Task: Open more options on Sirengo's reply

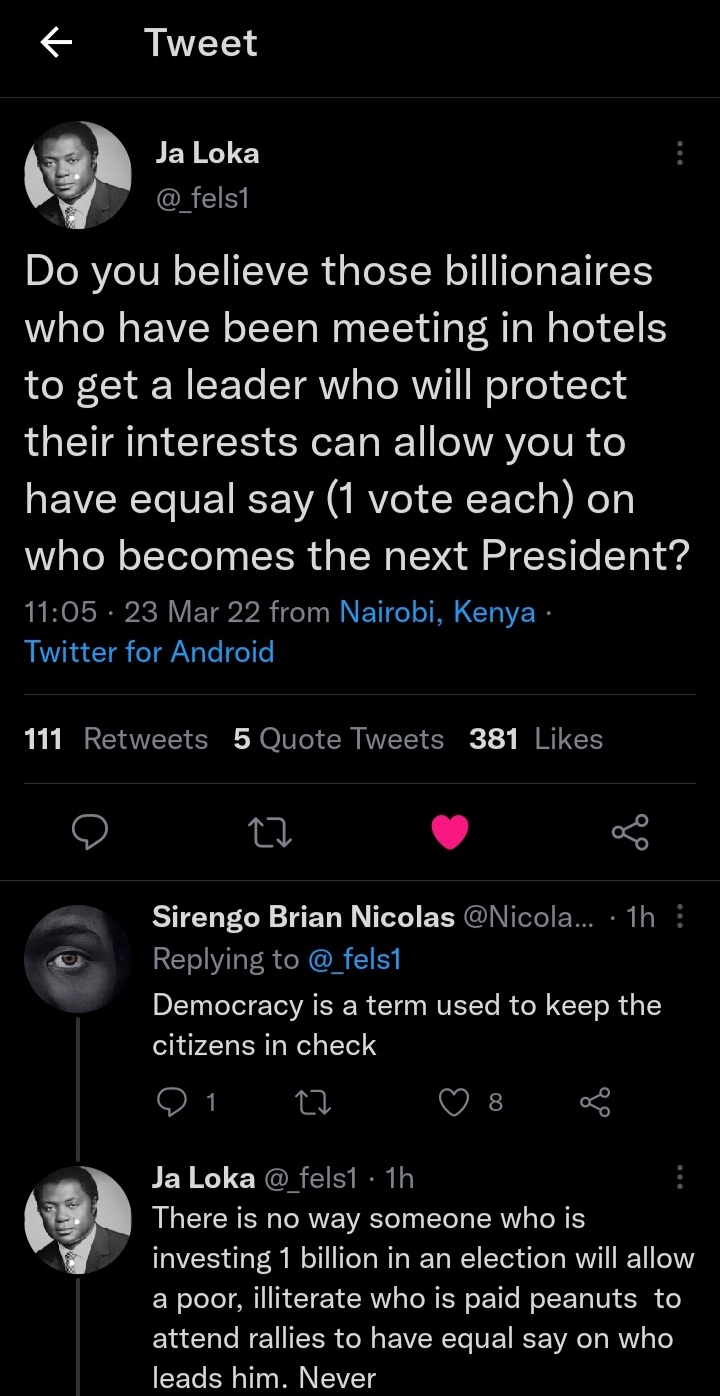Action: [x=681, y=916]
